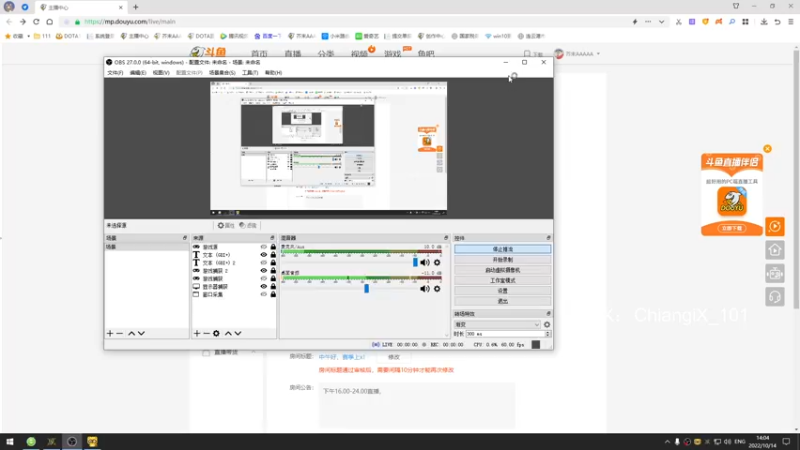Expand the address bar dropdown chevron
This screenshot has height=450, width=800.
pos(661,21)
